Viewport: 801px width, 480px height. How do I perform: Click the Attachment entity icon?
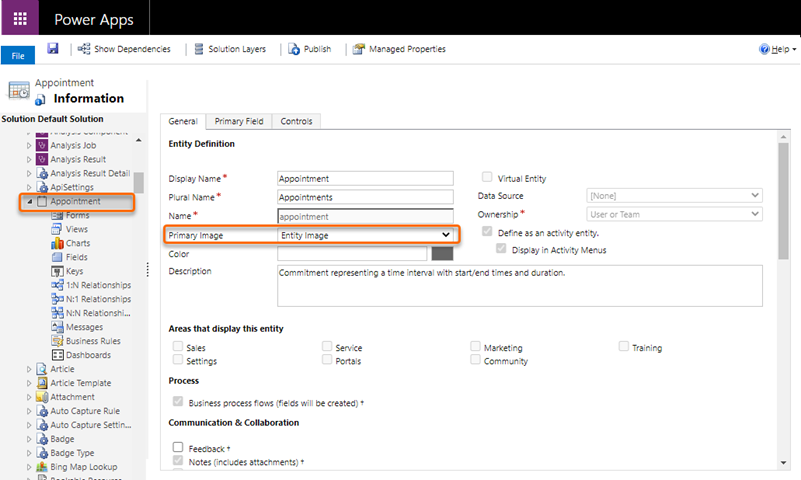[42, 397]
